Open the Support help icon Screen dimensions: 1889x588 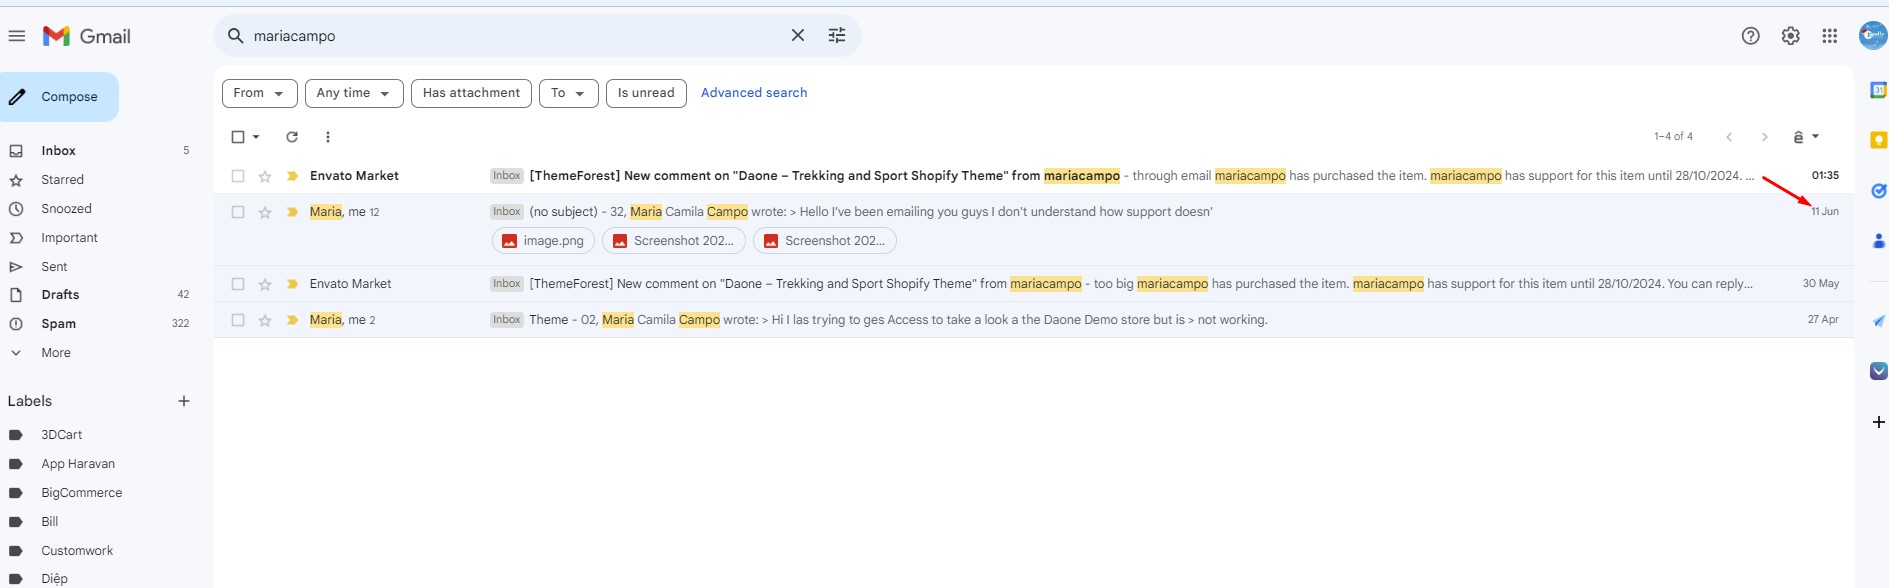click(1750, 36)
